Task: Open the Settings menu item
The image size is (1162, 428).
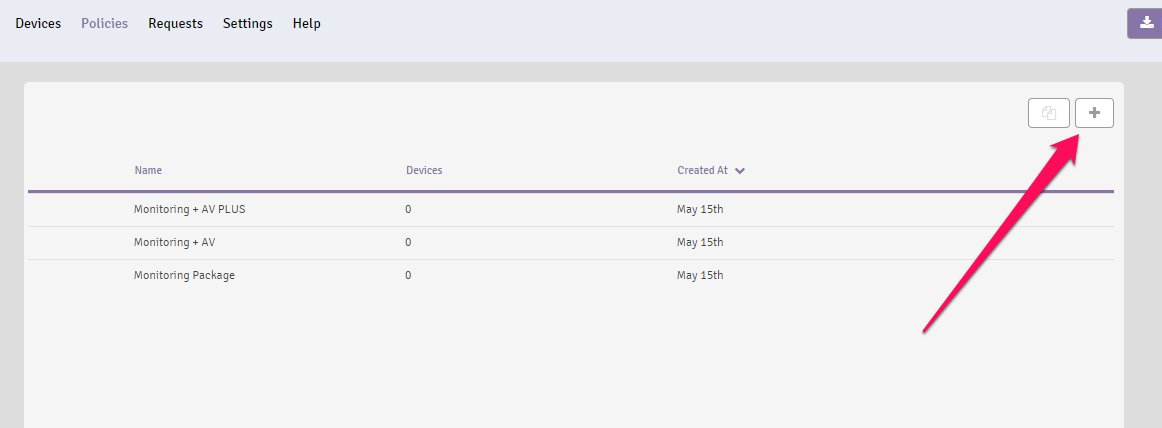Action: coord(248,24)
